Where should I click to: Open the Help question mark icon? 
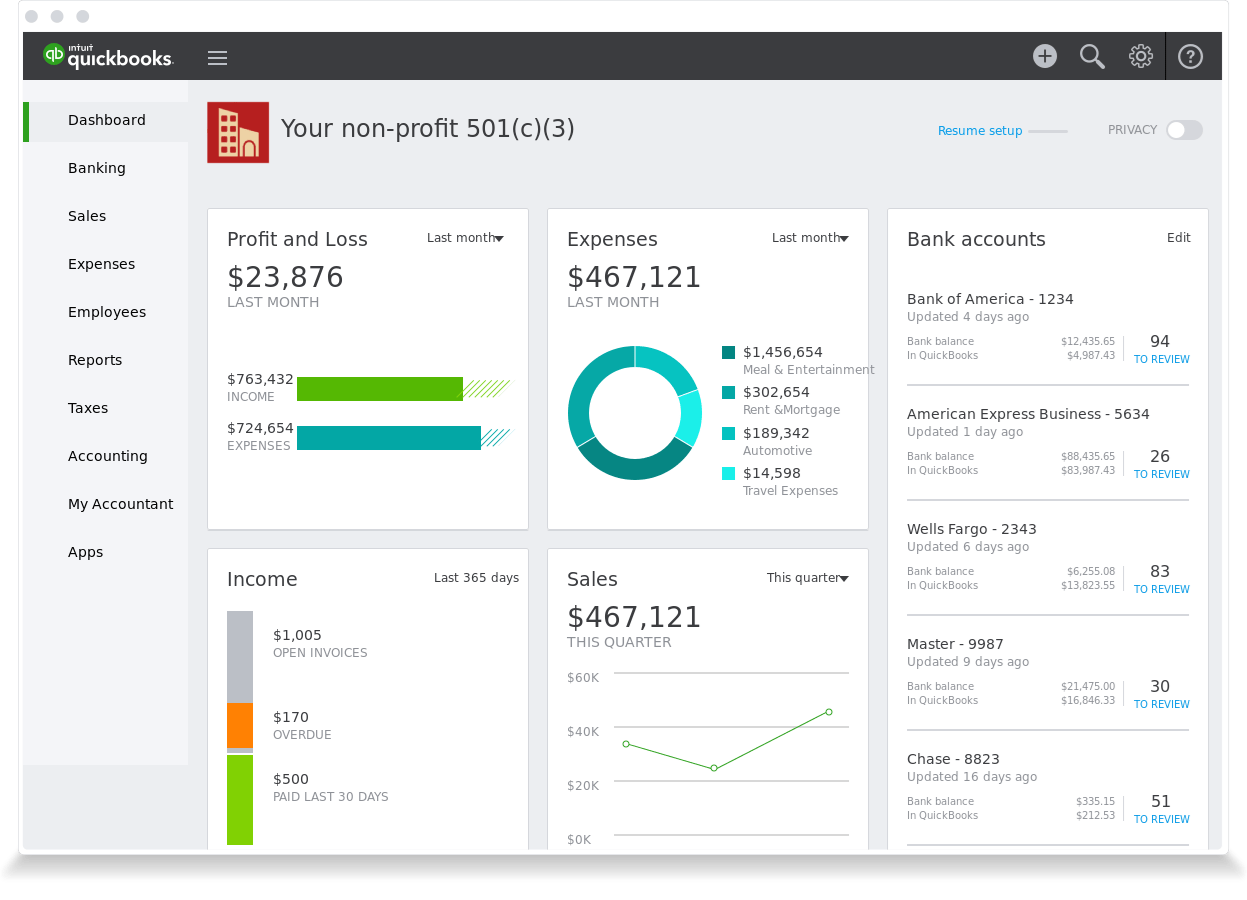tap(1190, 56)
